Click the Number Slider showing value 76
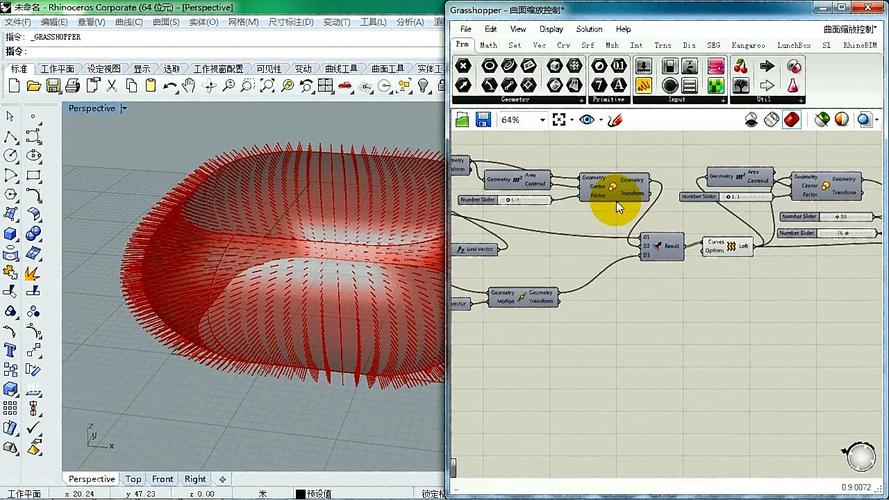This screenshot has width=889, height=500. [x=827, y=233]
